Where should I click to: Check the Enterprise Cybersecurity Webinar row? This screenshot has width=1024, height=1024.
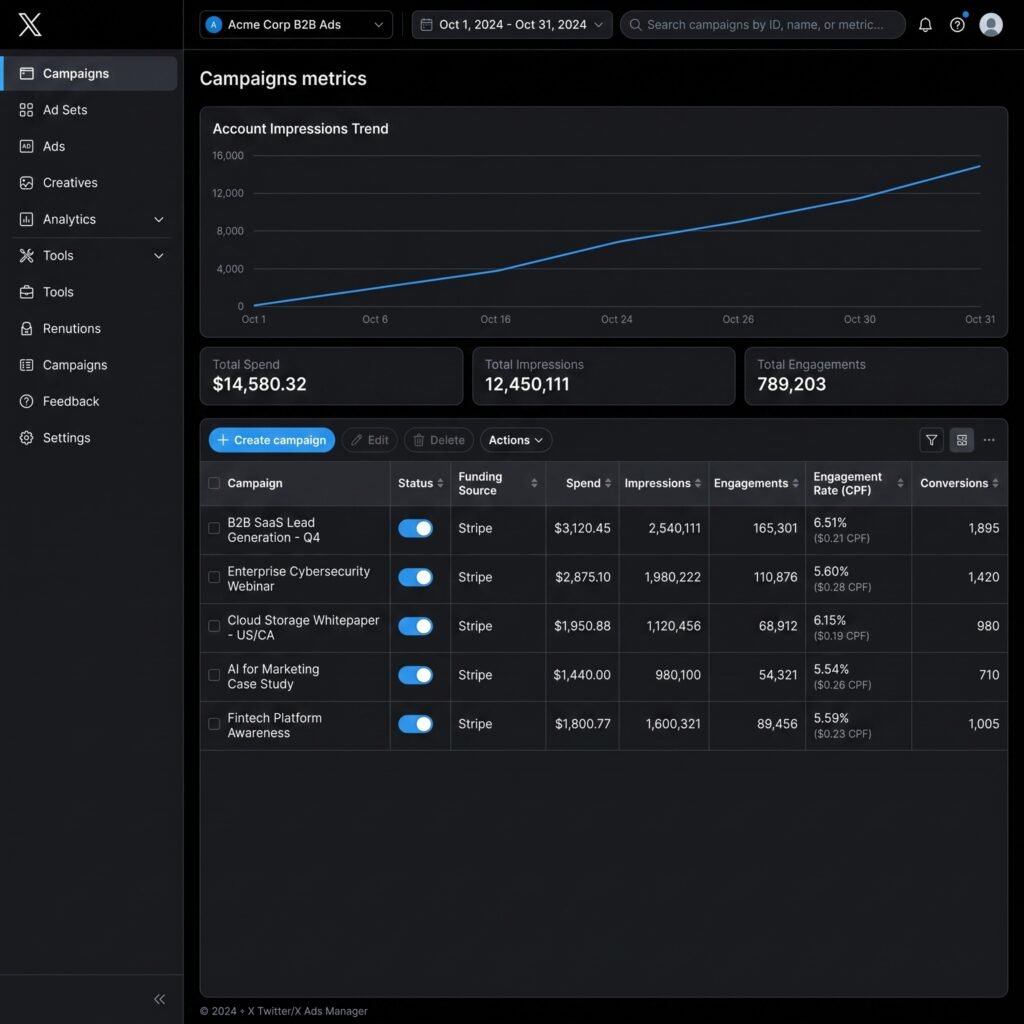click(214, 577)
